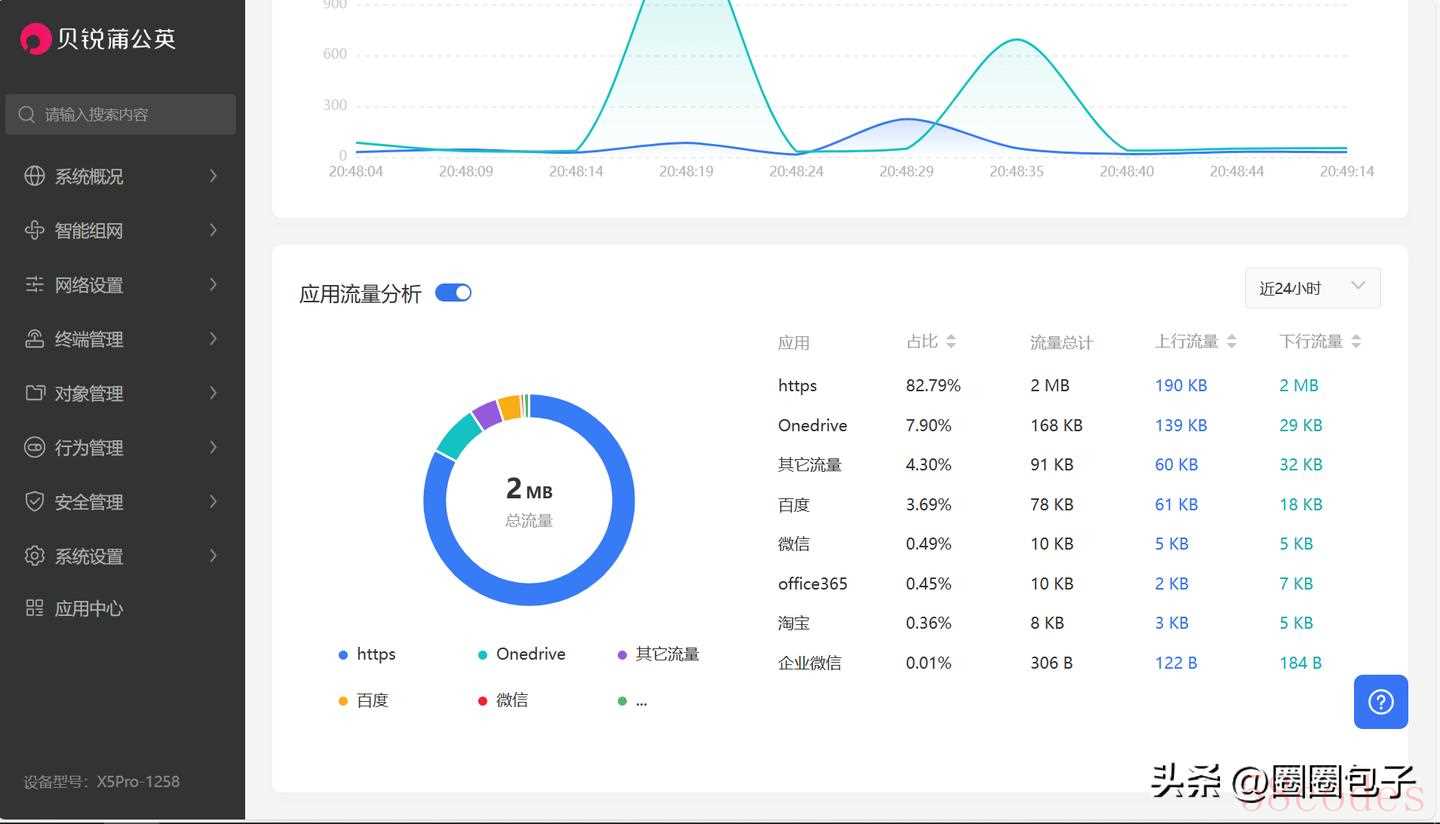Screen dimensions: 1440x824
Task: Expand 终端管理 chevron
Action: click(x=213, y=339)
